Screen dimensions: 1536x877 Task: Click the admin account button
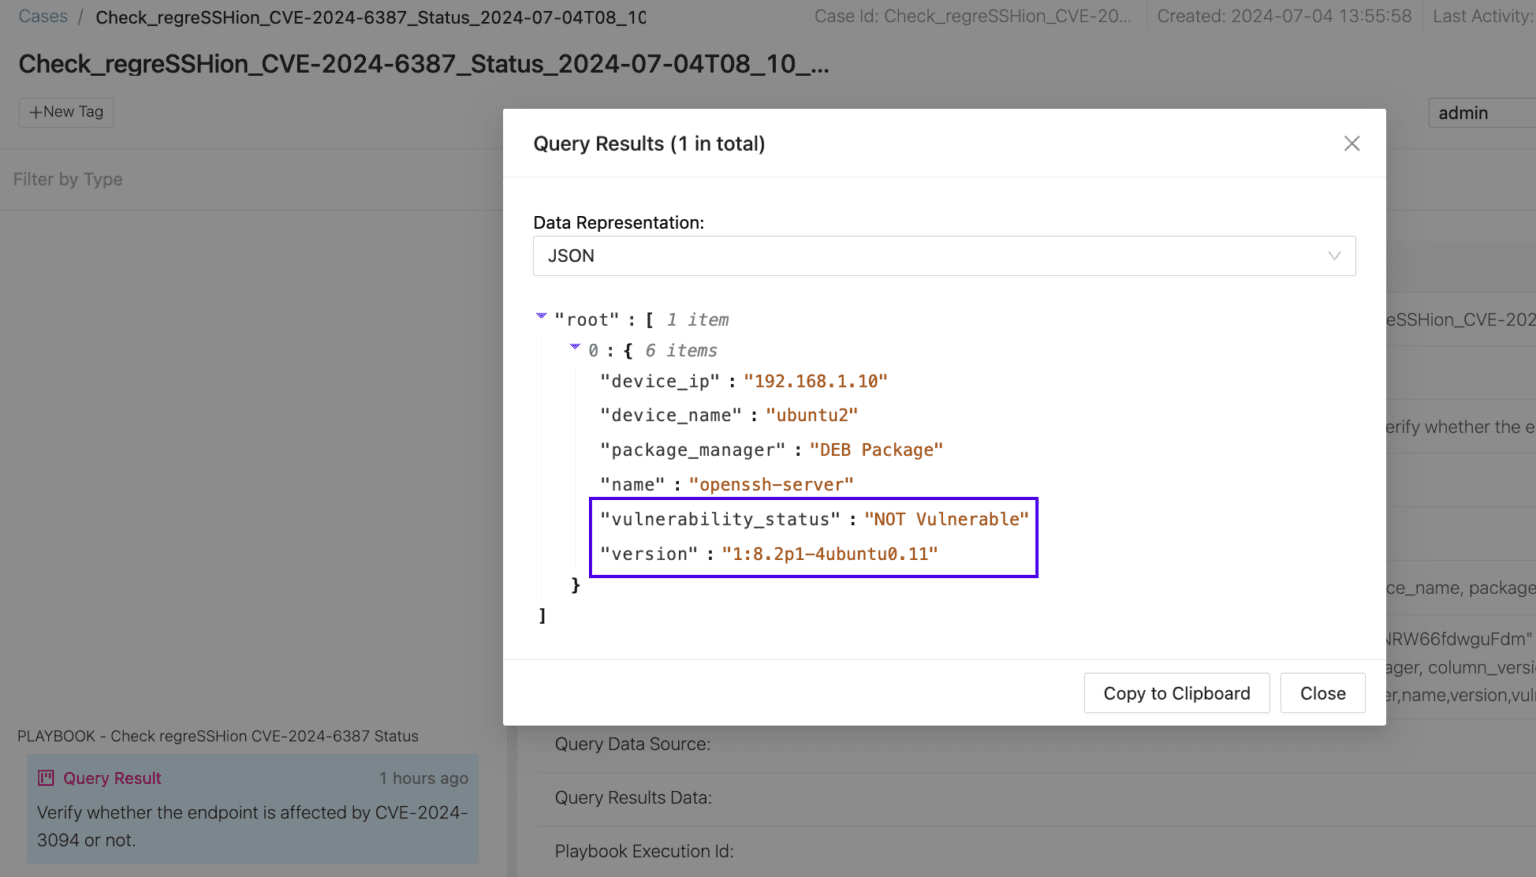pos(1462,112)
